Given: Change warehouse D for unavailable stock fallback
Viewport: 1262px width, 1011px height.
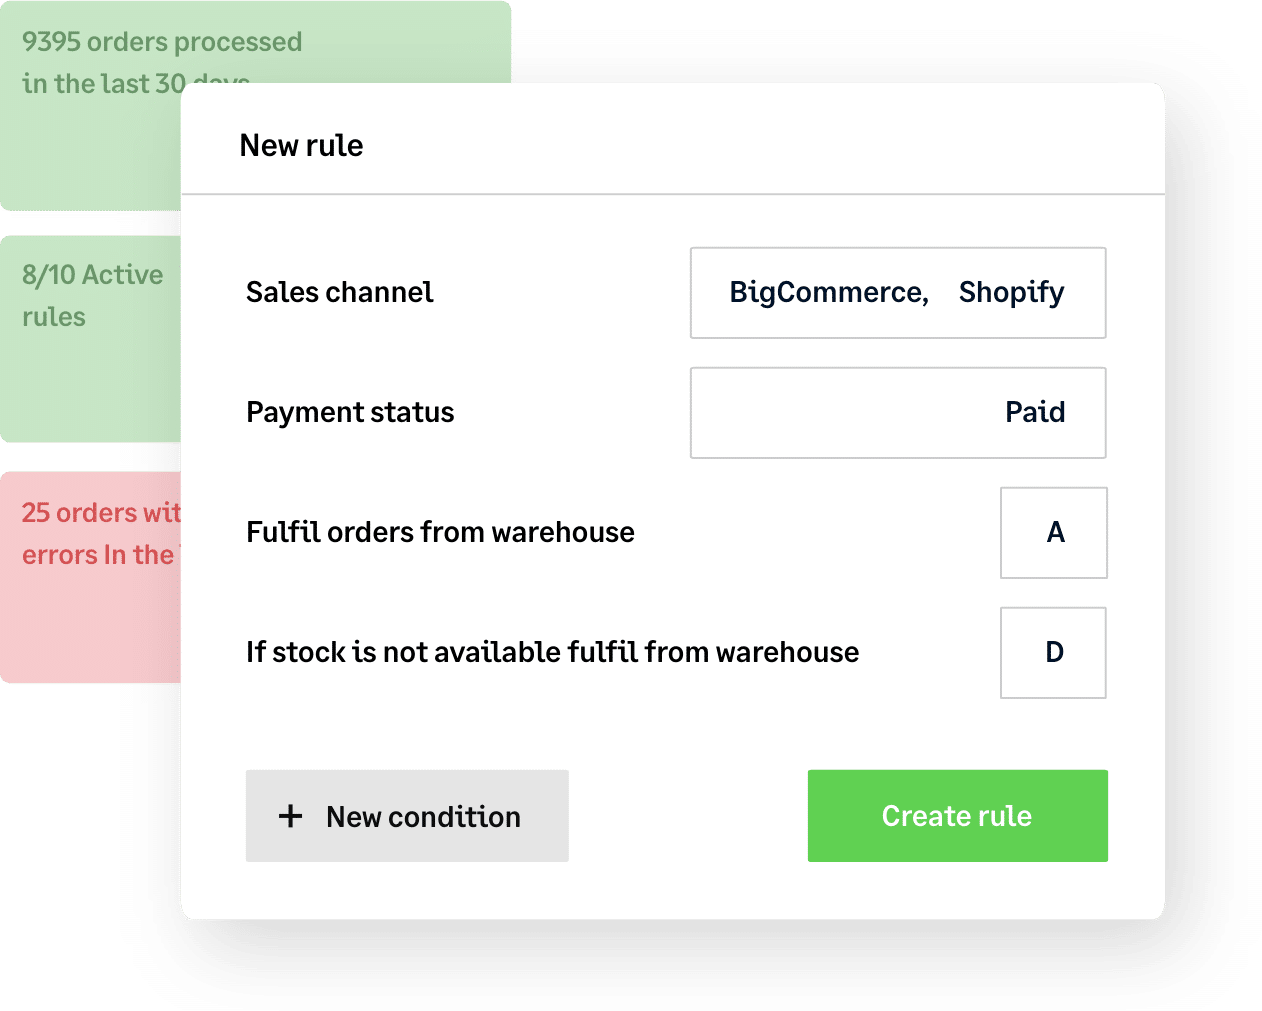Looking at the screenshot, I should coord(1053,652).
